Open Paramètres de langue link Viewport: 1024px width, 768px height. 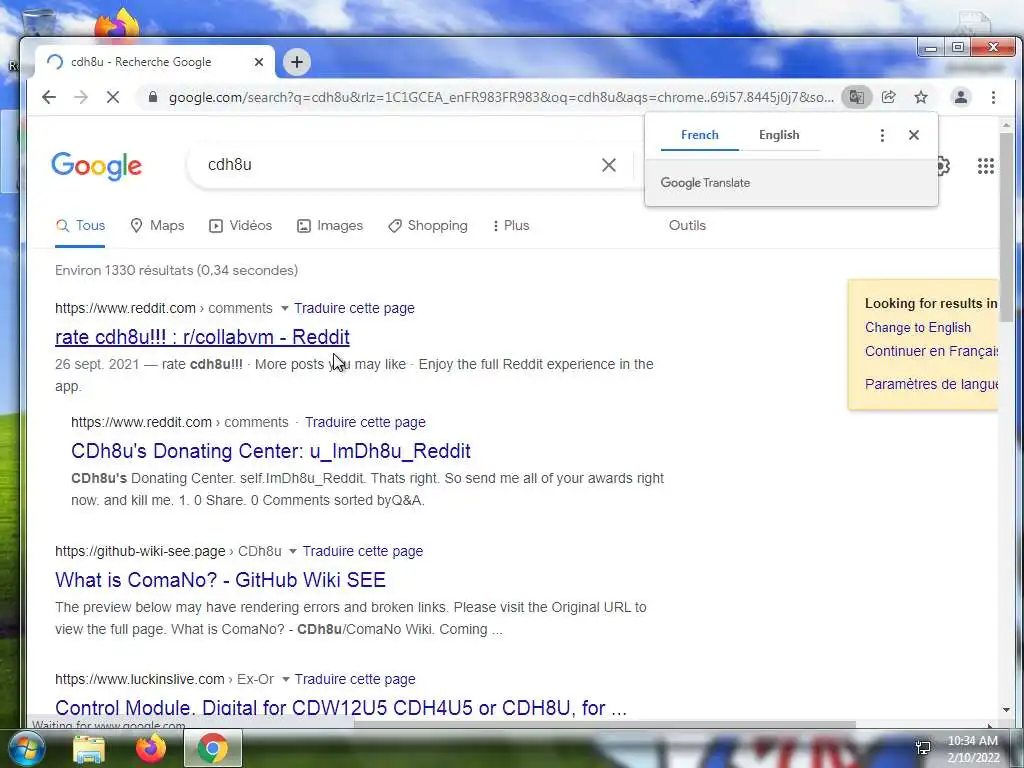[x=931, y=384]
